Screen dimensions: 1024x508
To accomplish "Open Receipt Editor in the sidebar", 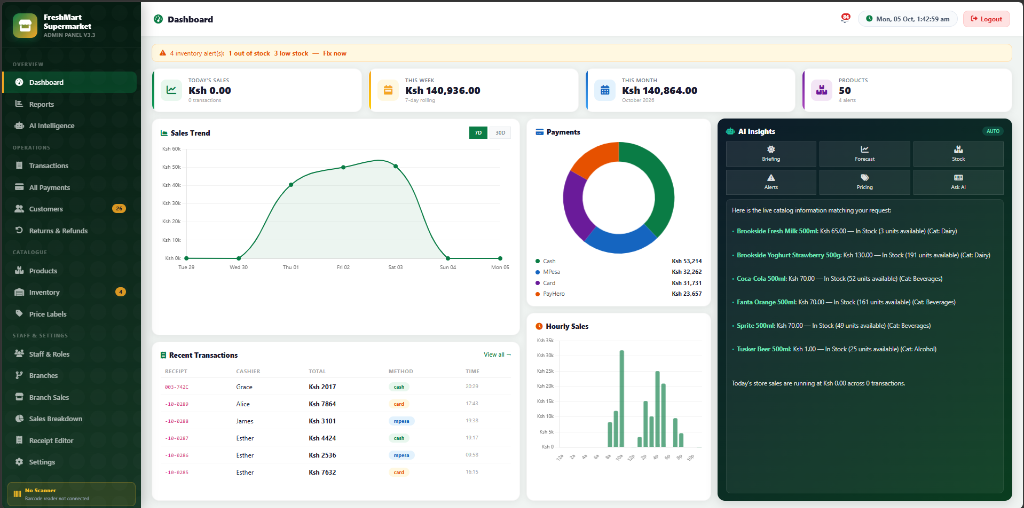I will pos(69,440).
